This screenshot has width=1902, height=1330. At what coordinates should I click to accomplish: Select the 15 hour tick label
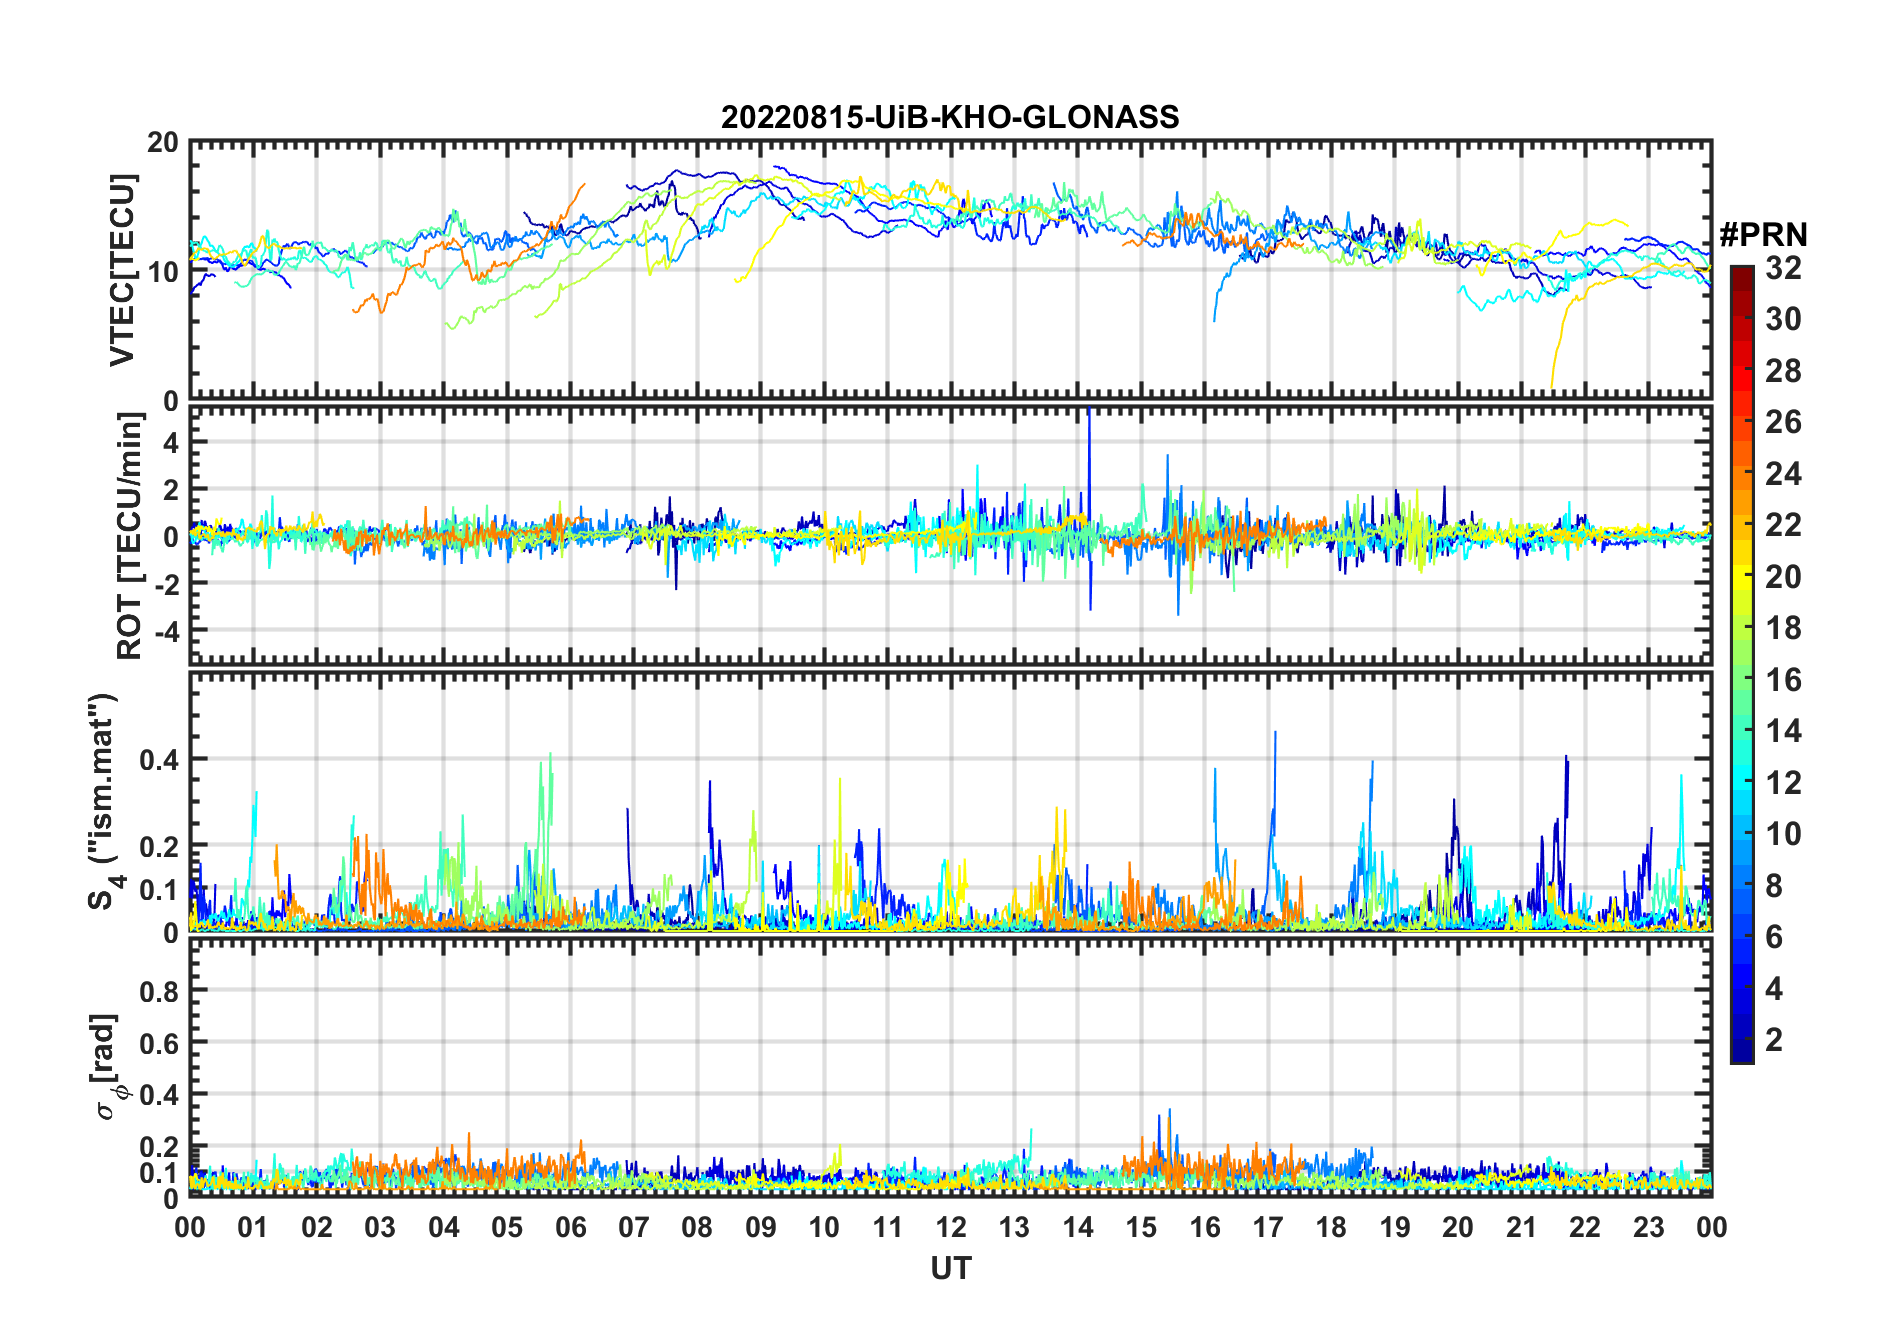(1141, 1227)
